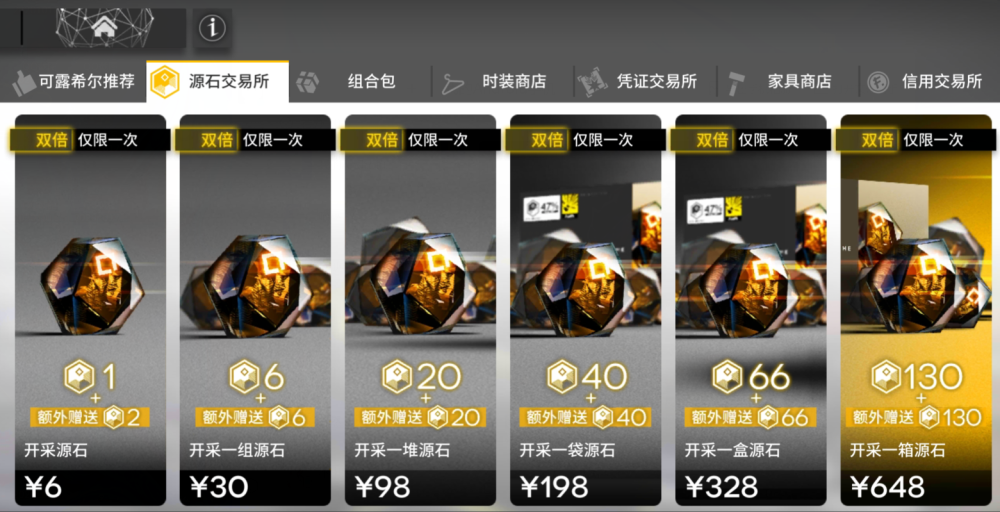The height and width of the screenshot is (512, 1000).
Task: Click the credit coin icon for 信用交易所
Action: pyautogui.click(x=878, y=82)
